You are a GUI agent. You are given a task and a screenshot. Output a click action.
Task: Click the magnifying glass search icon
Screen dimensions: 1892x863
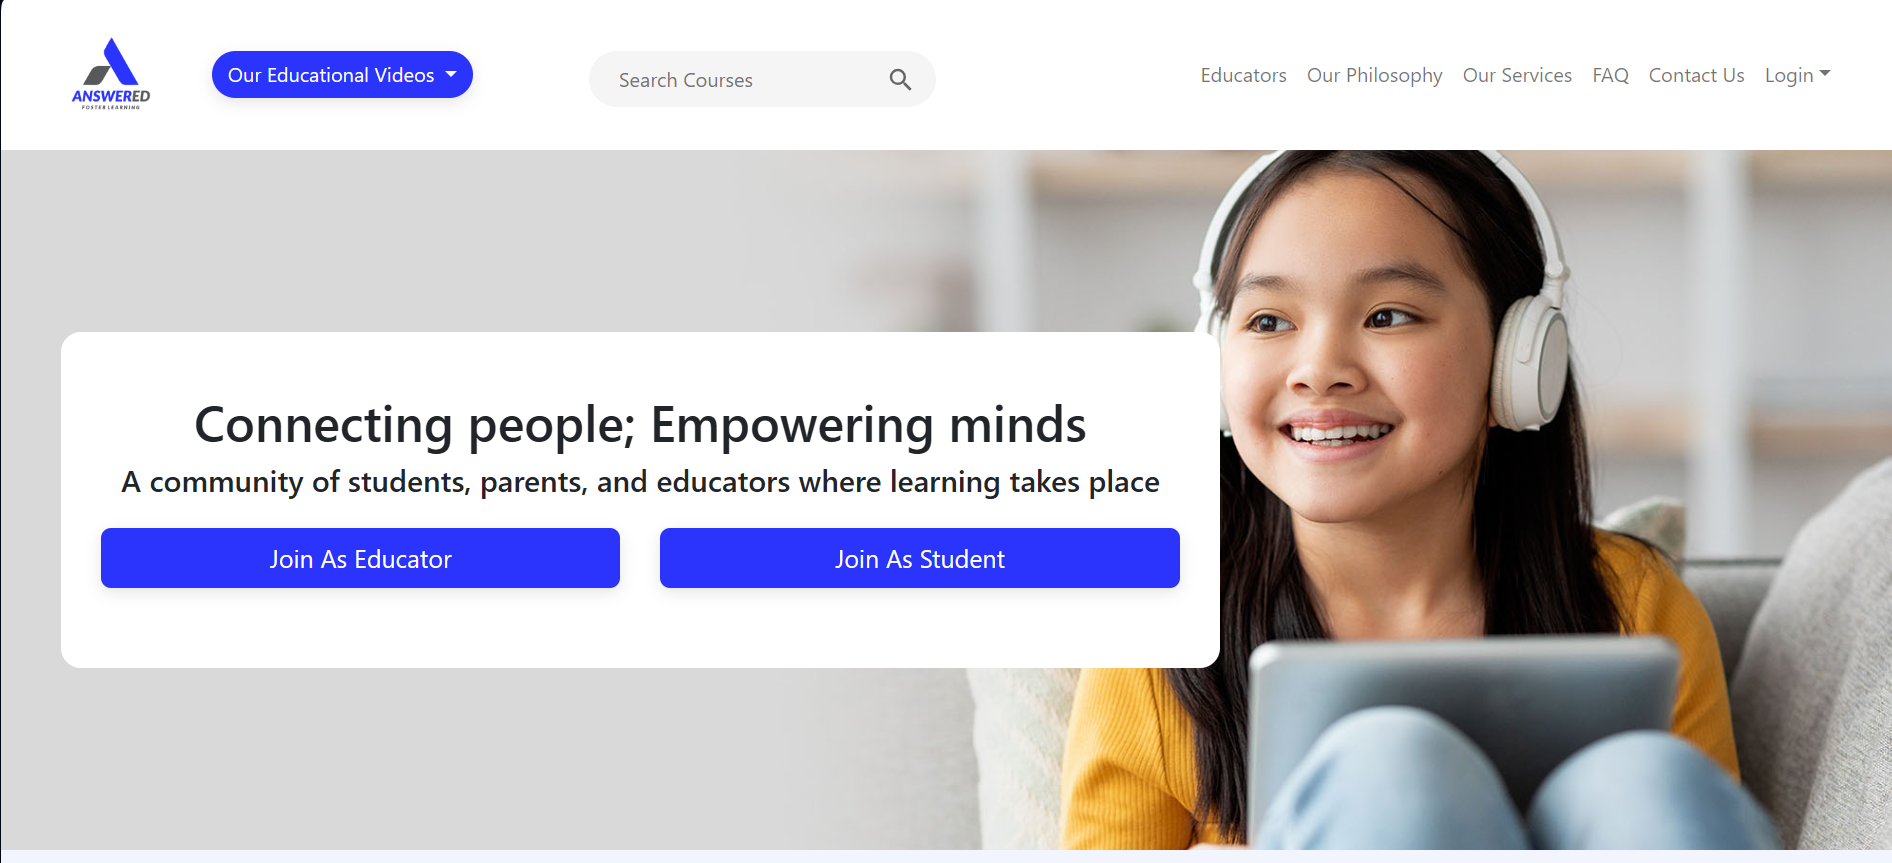(x=900, y=80)
